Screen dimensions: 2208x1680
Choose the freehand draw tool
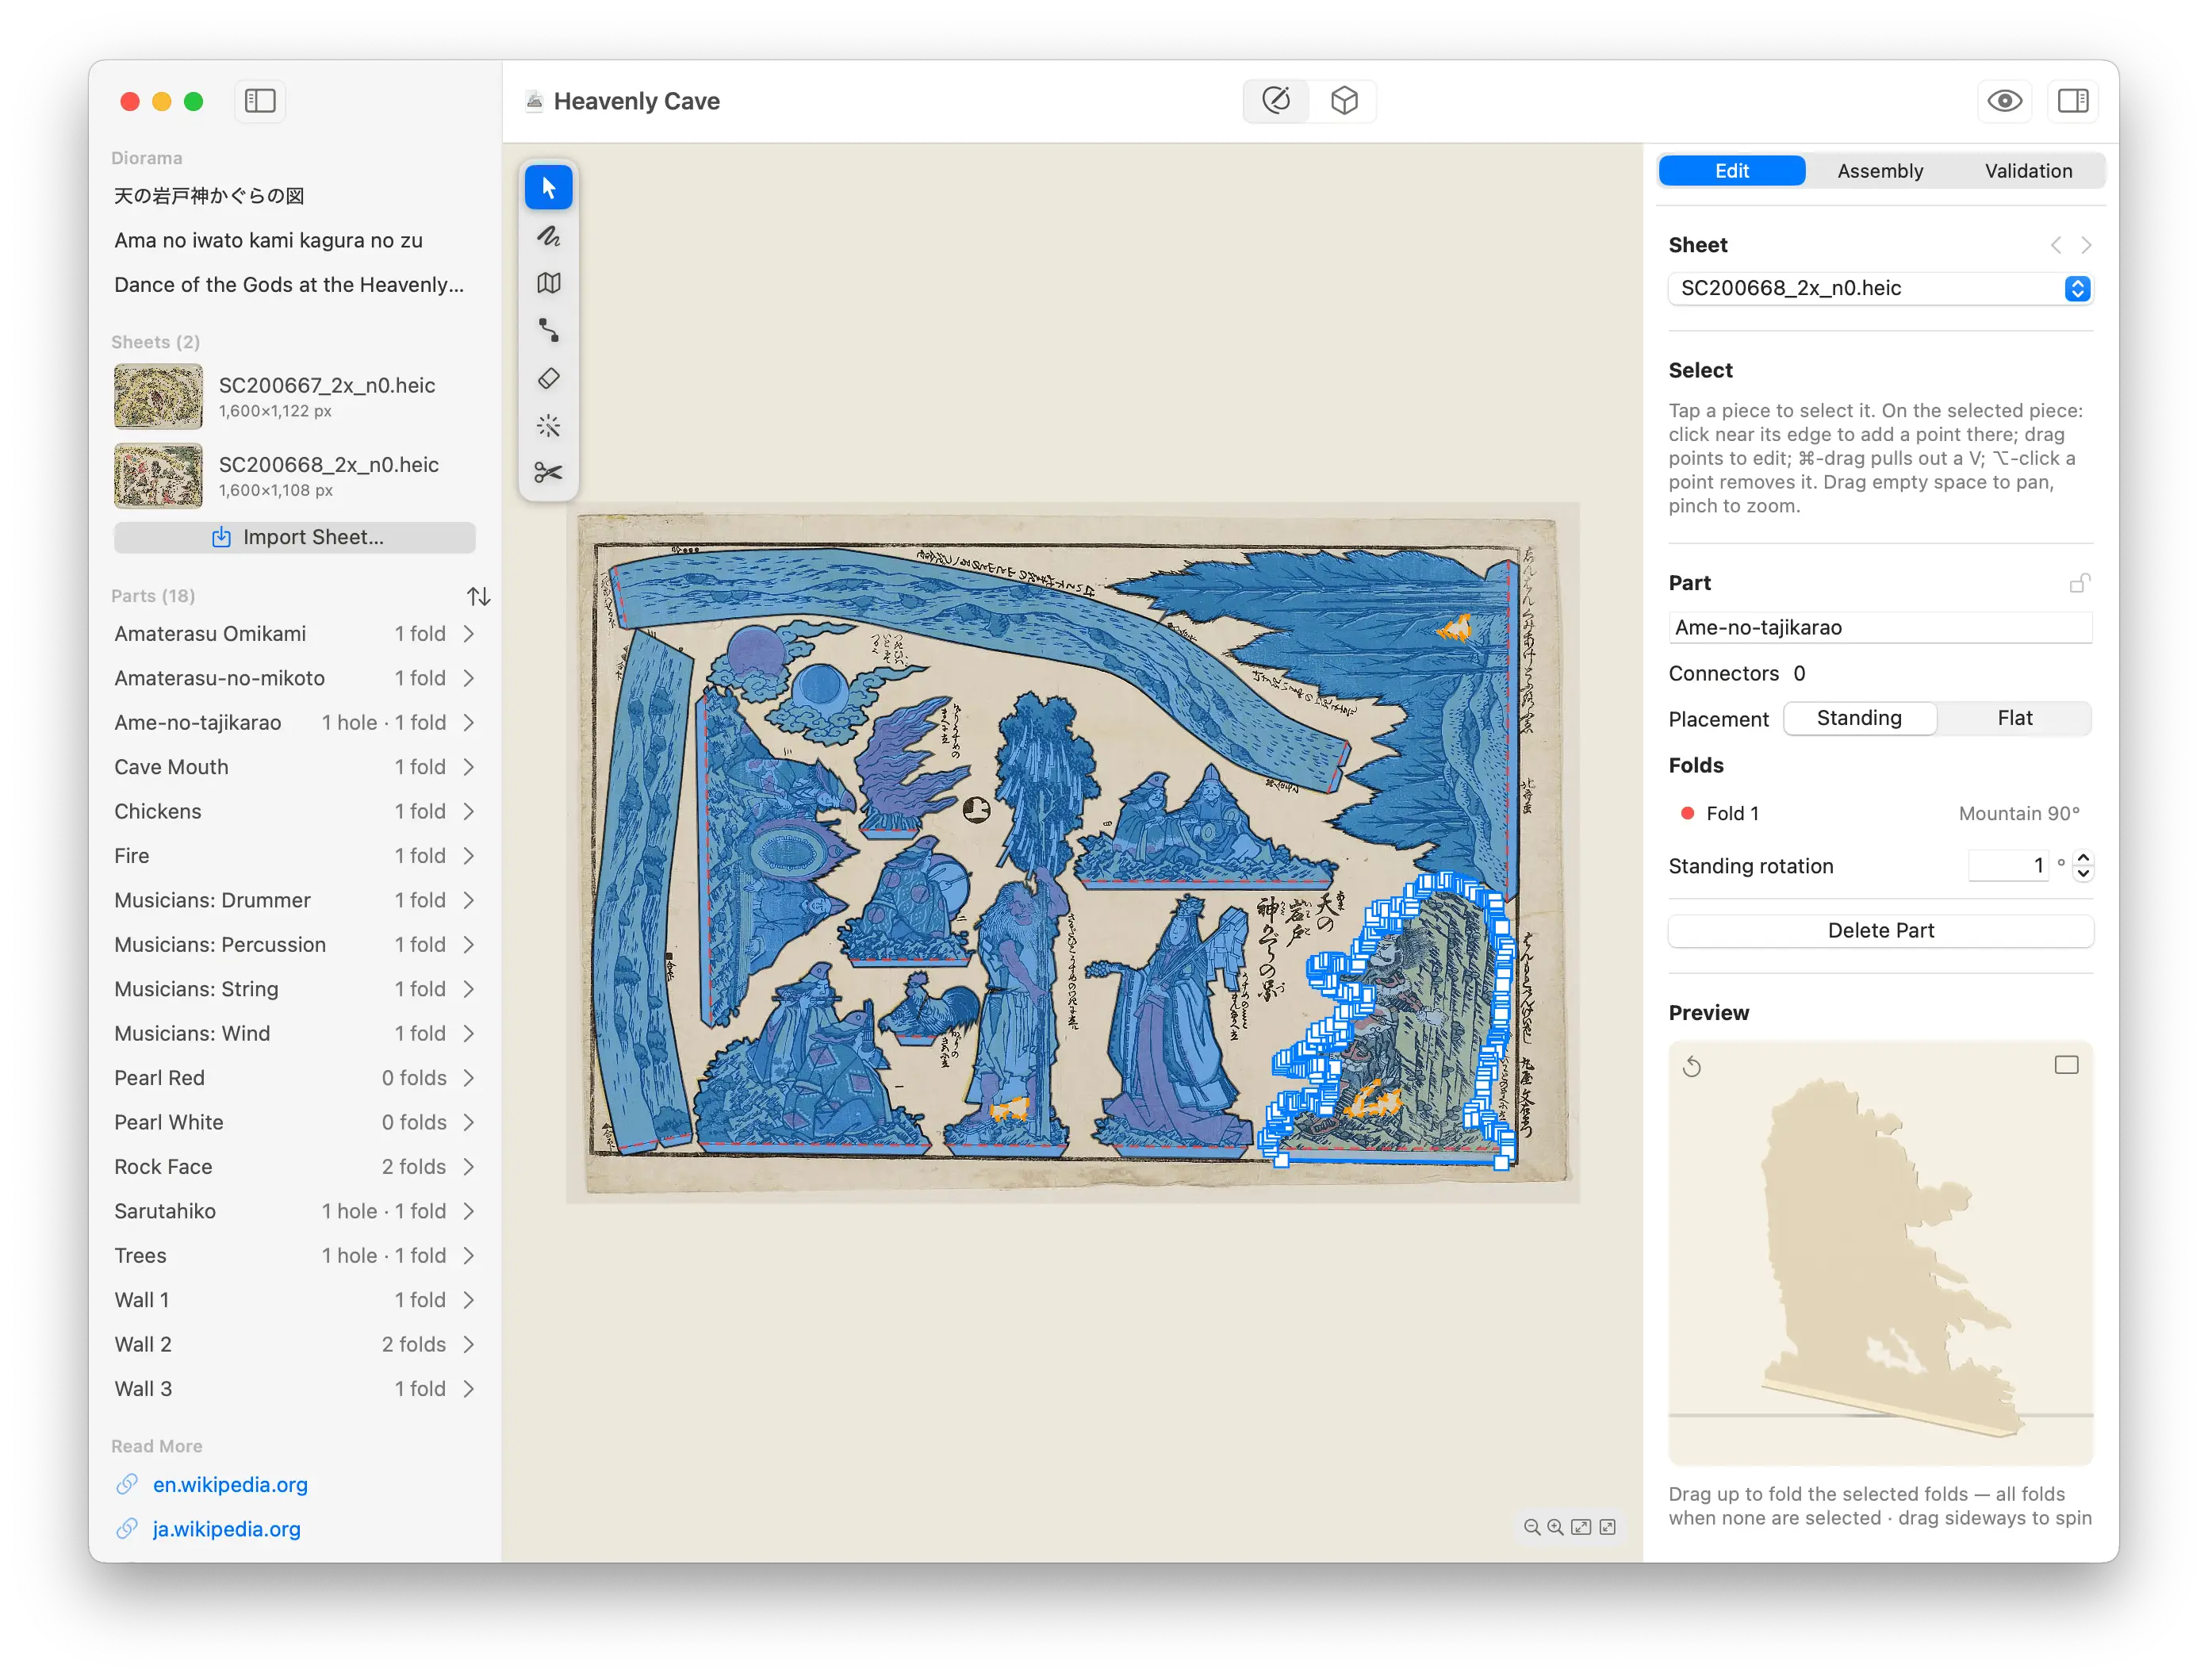[548, 235]
